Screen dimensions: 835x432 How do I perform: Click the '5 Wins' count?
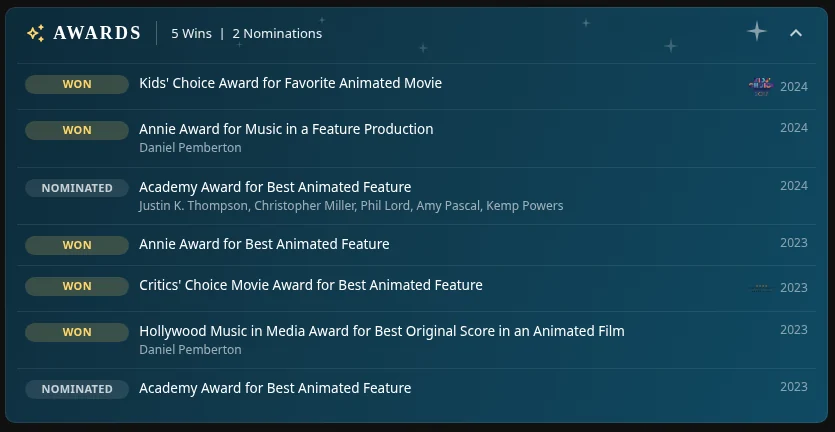[191, 34]
